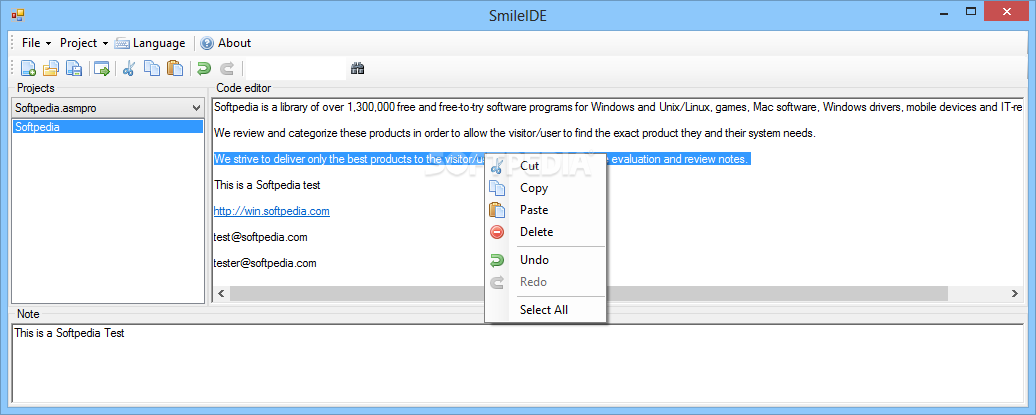Screen dimensions: 1036x415
Task: Click the right arrow of horizontal scrollbar
Action: tap(1015, 293)
